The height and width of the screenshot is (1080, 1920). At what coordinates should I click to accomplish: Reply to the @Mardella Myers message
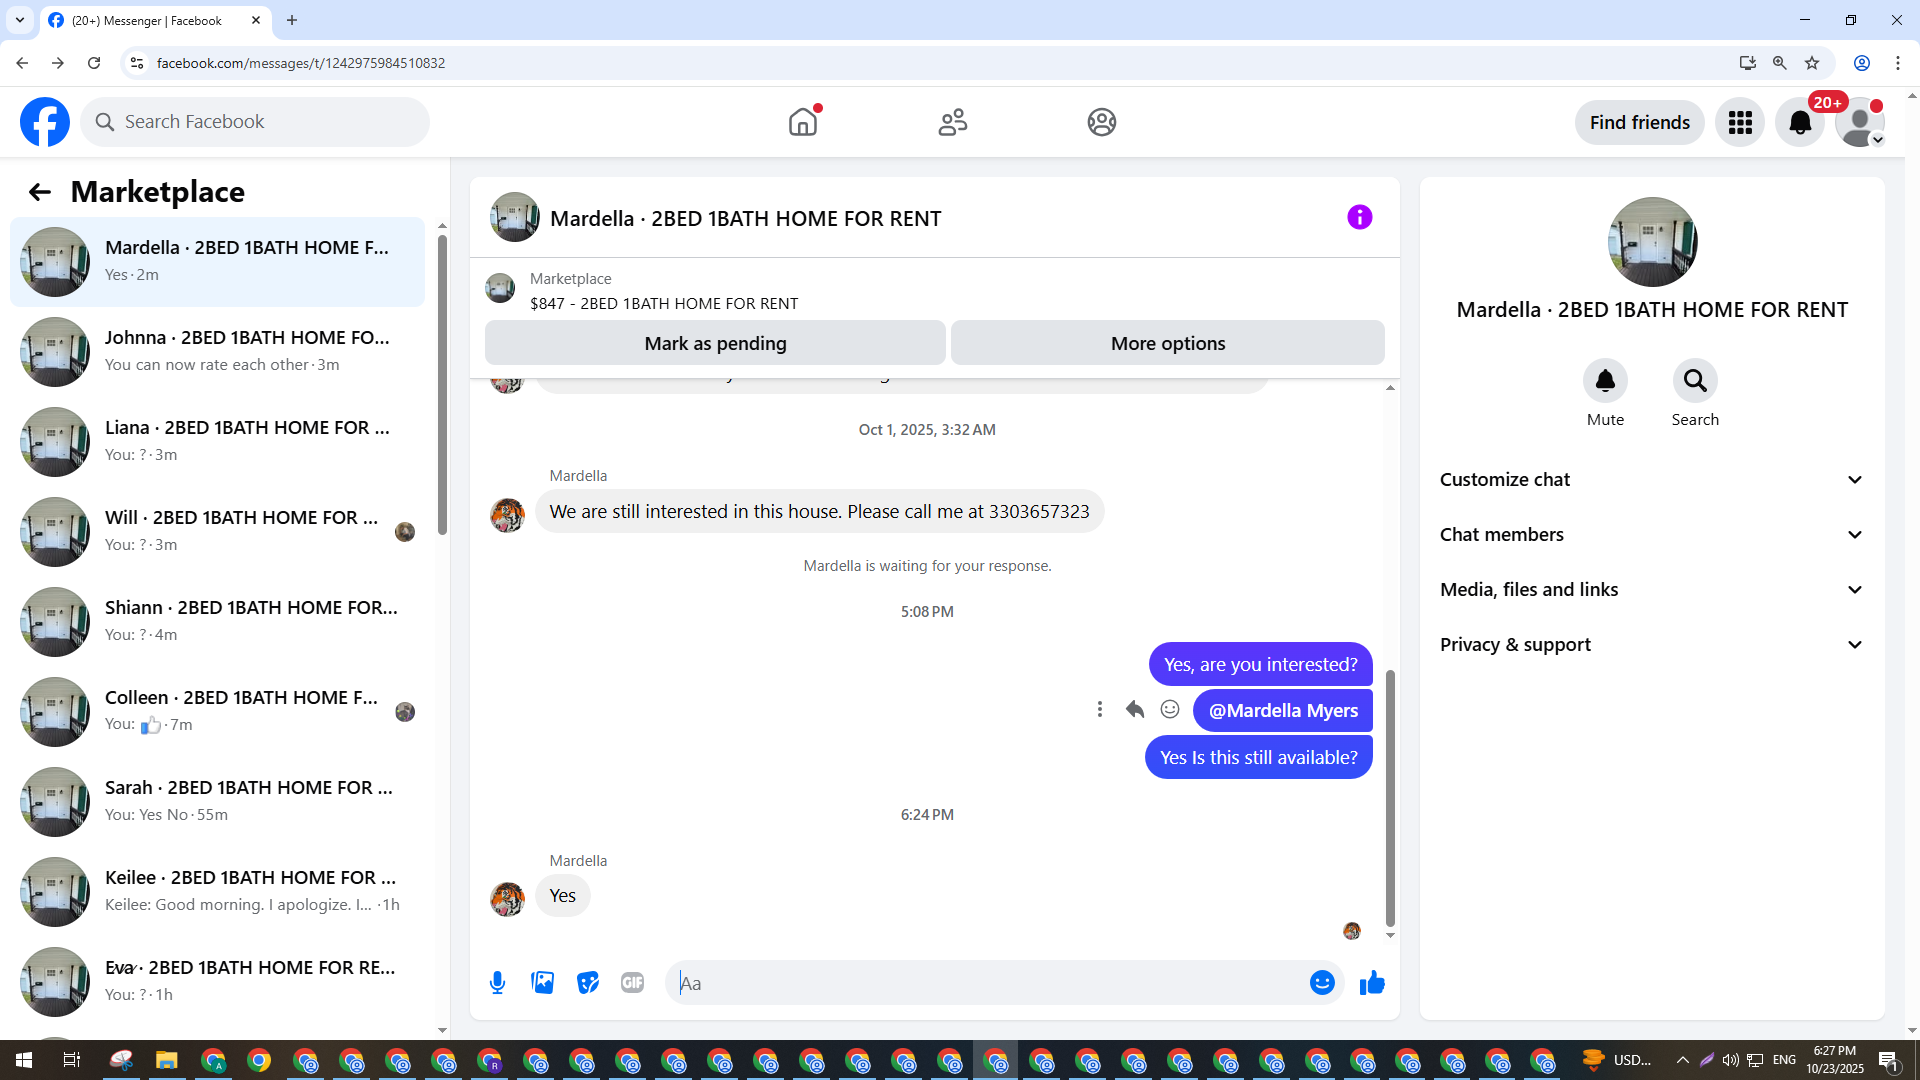coord(1135,710)
